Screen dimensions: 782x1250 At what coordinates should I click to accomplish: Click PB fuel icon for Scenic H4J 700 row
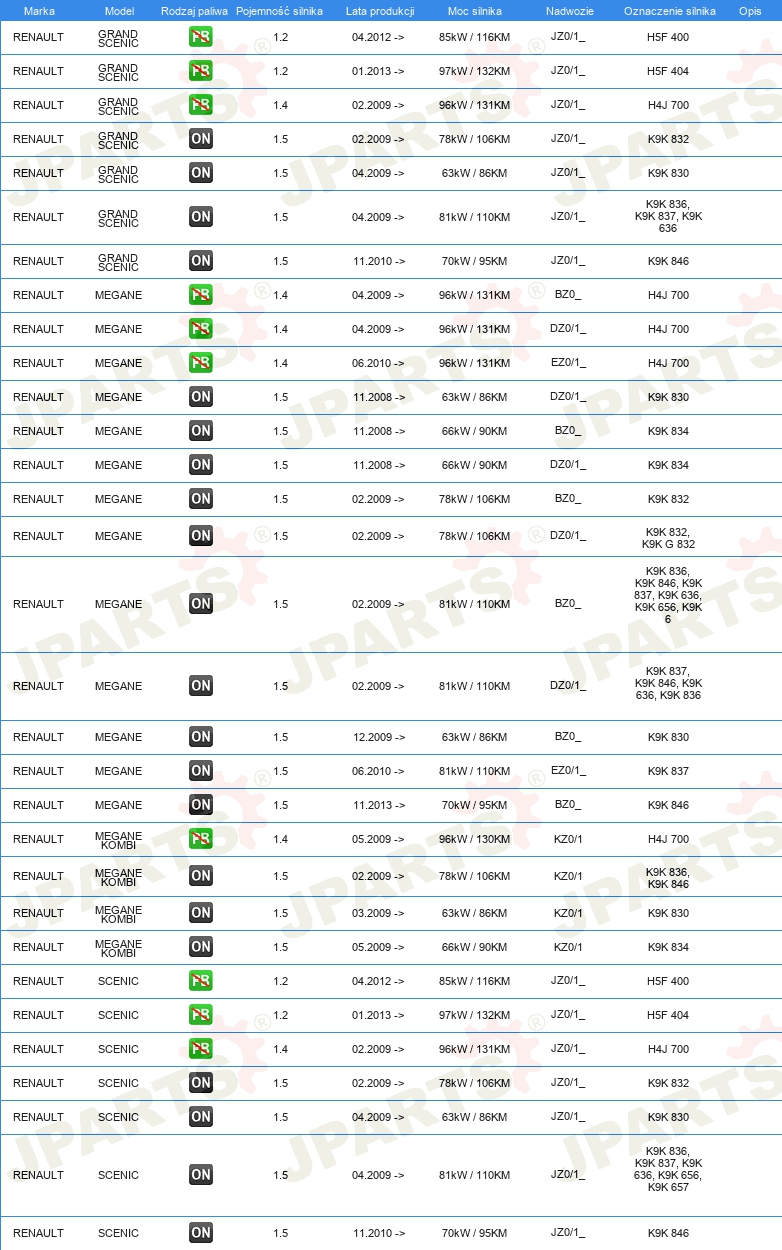201,1049
